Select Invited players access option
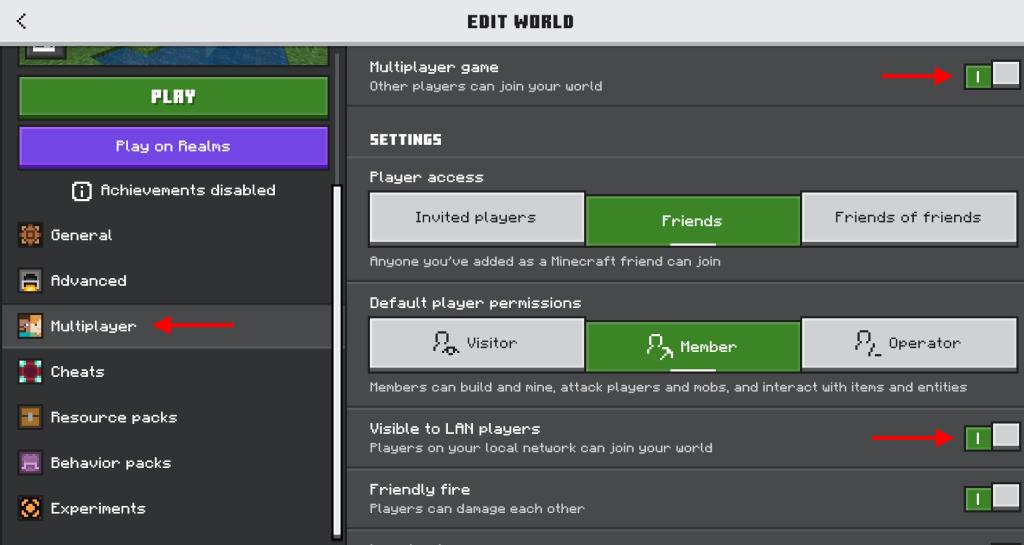The width and height of the screenshot is (1024, 545). point(476,218)
